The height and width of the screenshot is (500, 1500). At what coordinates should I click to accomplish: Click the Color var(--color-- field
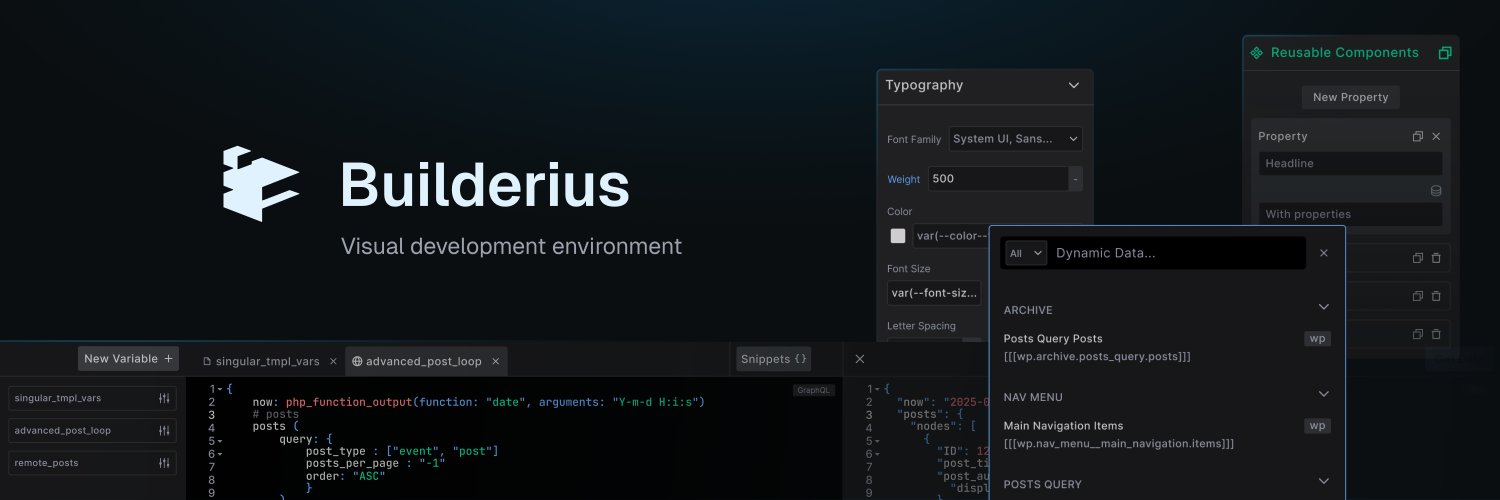pyautogui.click(x=950, y=236)
